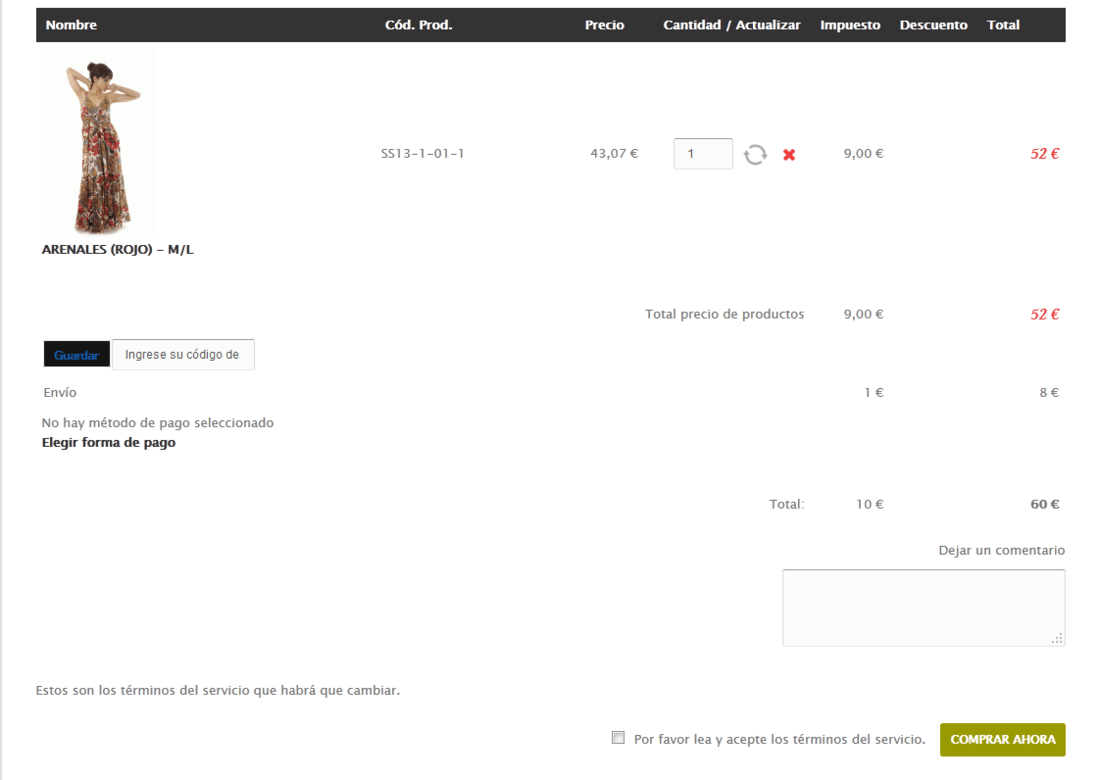Click the 8 € shipping total

click(x=1049, y=393)
